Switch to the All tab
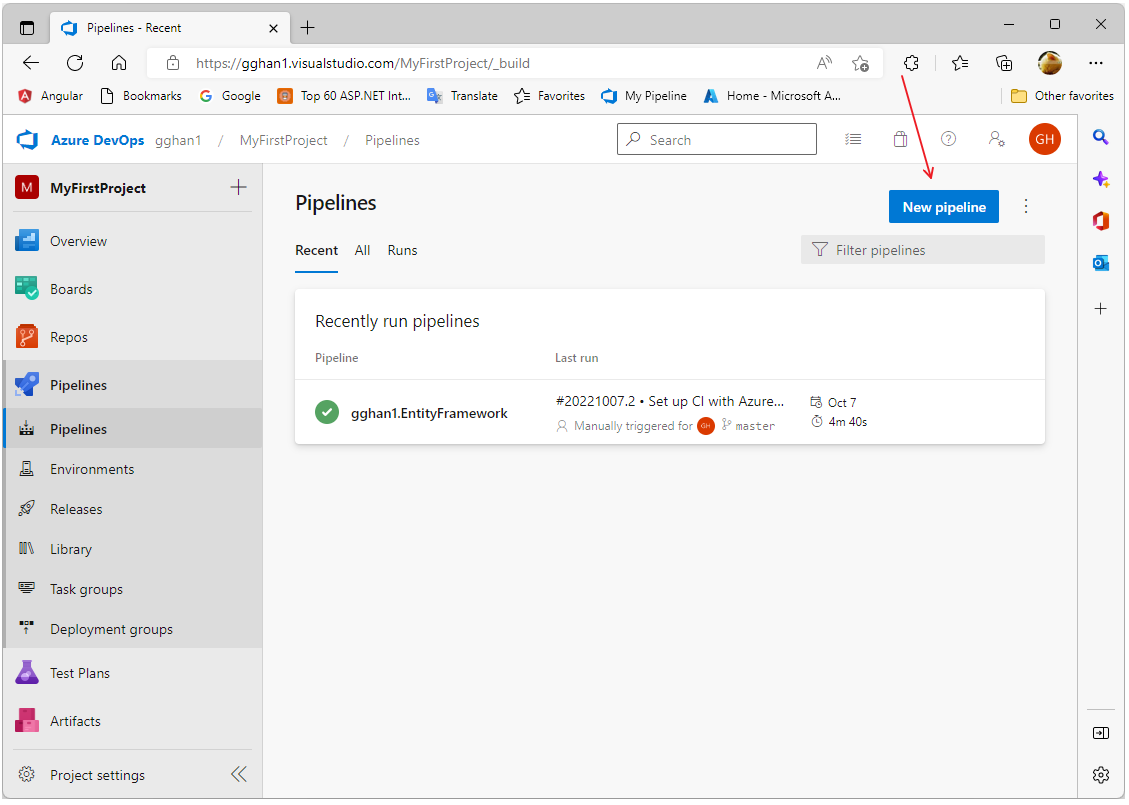The image size is (1129, 805). [x=362, y=250]
